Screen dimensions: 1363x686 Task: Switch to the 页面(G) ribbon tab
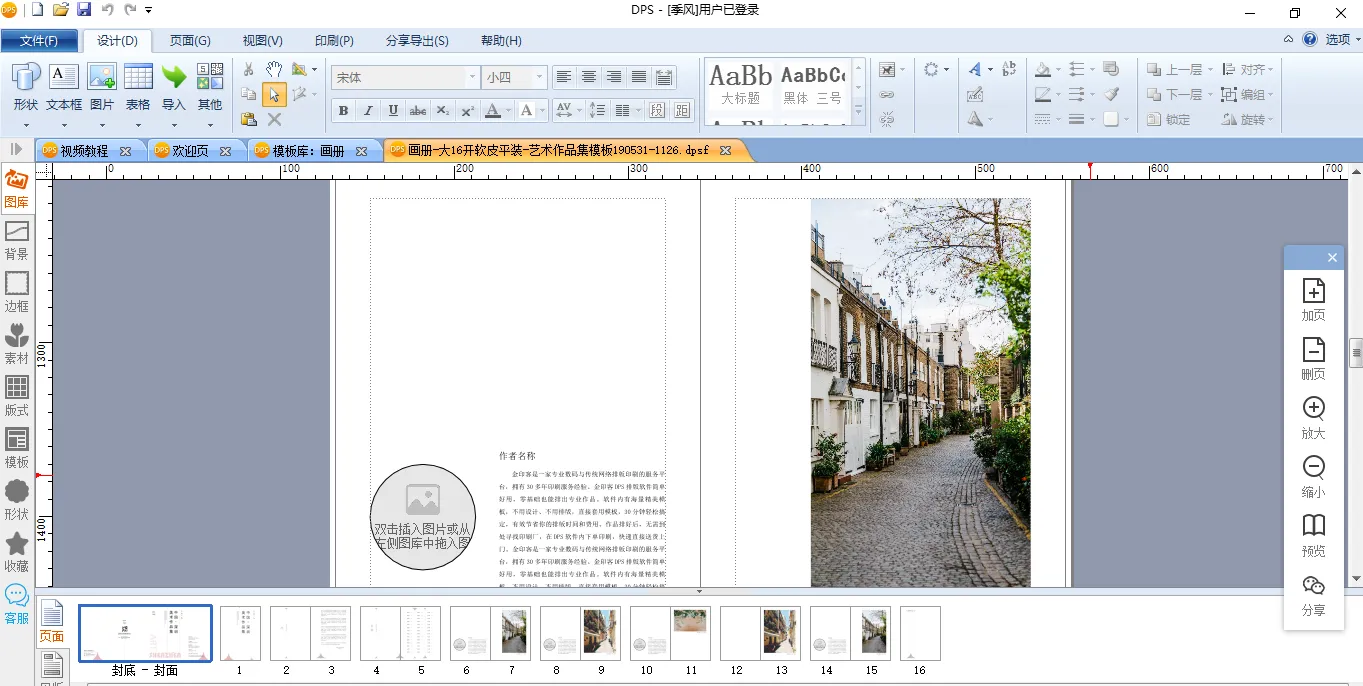tap(190, 41)
